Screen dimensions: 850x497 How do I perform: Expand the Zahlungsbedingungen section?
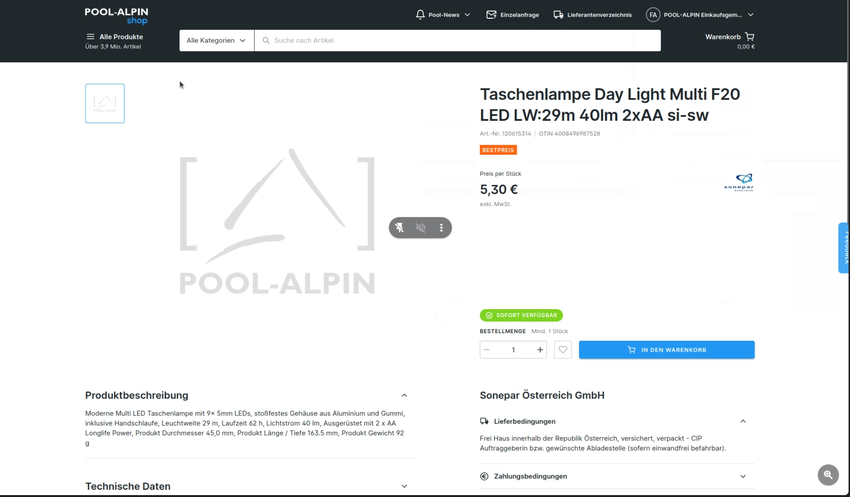tap(743, 476)
